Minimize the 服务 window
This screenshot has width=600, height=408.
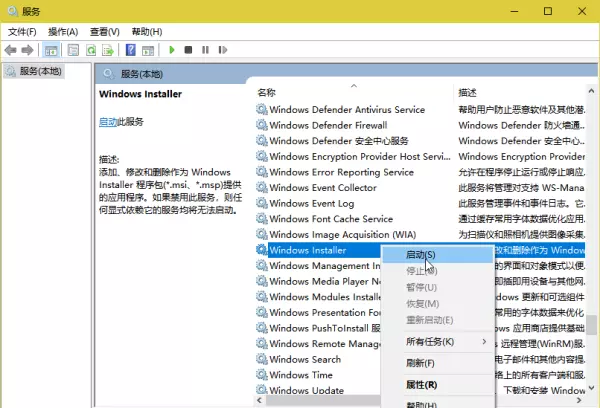[x=514, y=11]
